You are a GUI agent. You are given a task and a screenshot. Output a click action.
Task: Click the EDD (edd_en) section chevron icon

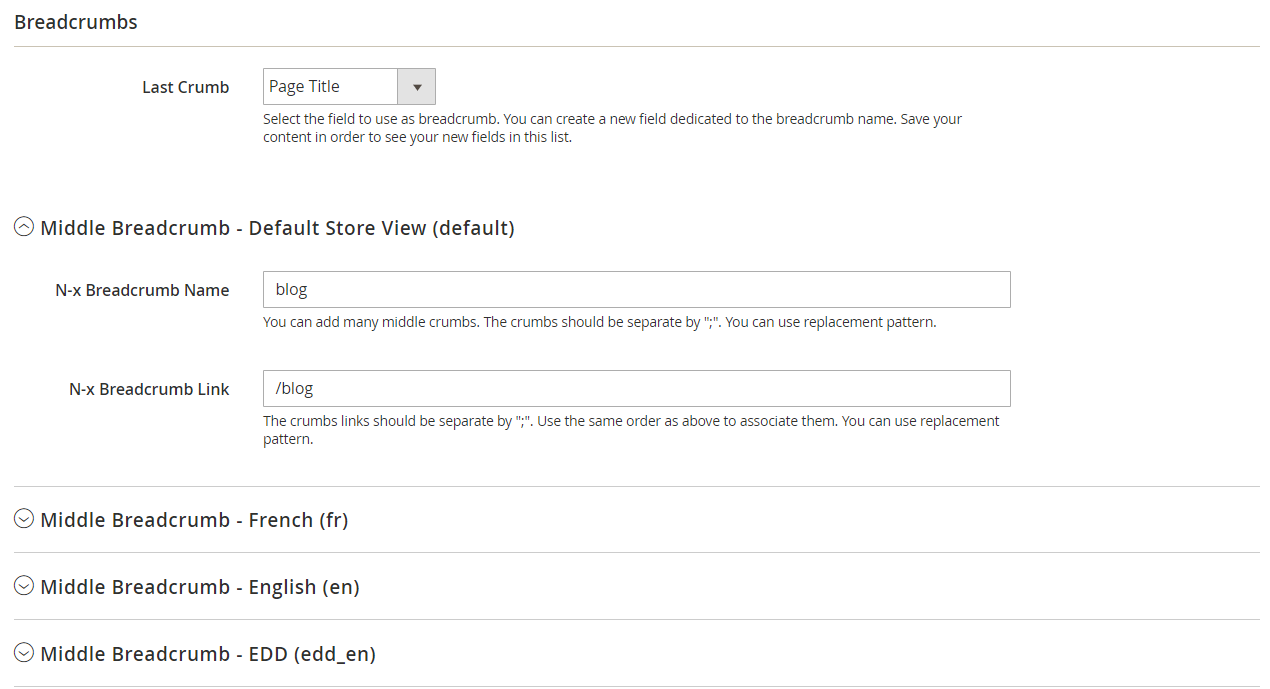[x=24, y=654]
